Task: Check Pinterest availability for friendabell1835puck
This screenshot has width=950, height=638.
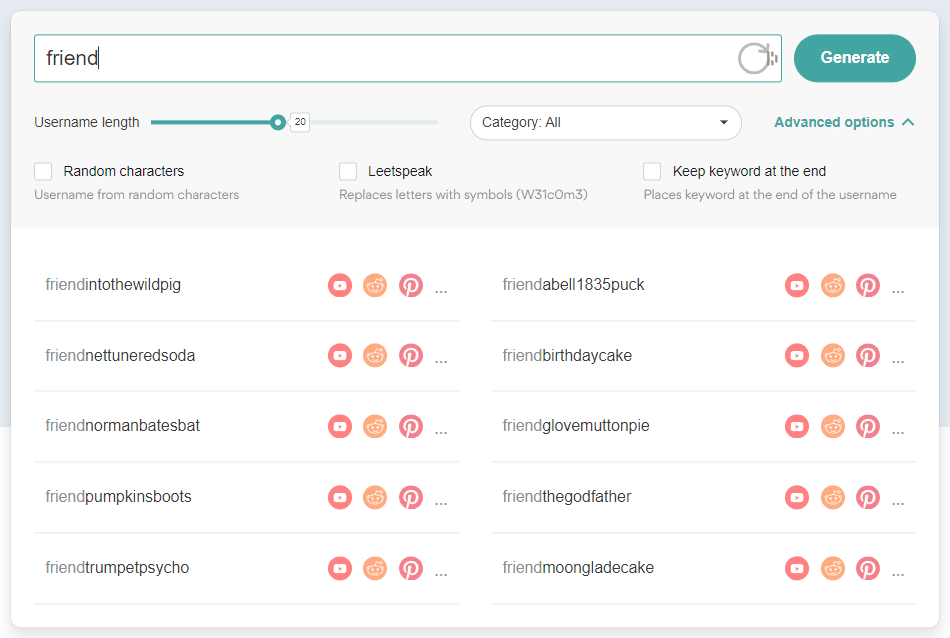Action: [868, 285]
